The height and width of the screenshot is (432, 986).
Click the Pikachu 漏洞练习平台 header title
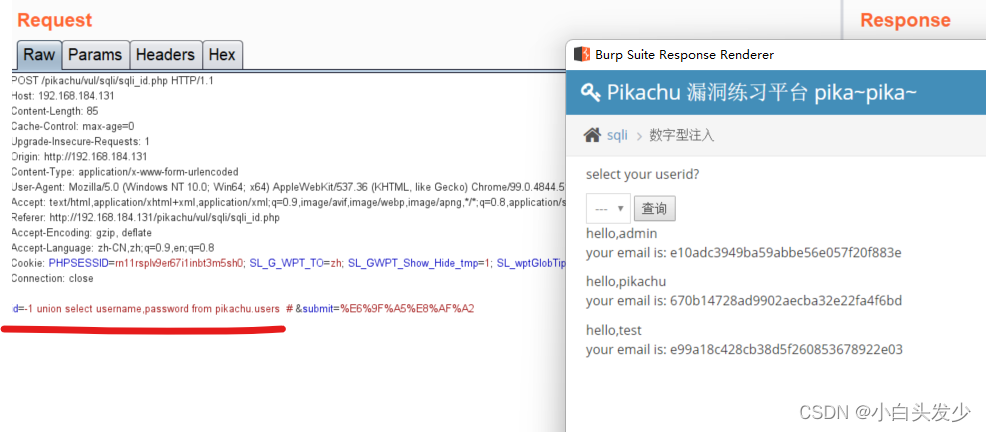pyautogui.click(x=762, y=93)
